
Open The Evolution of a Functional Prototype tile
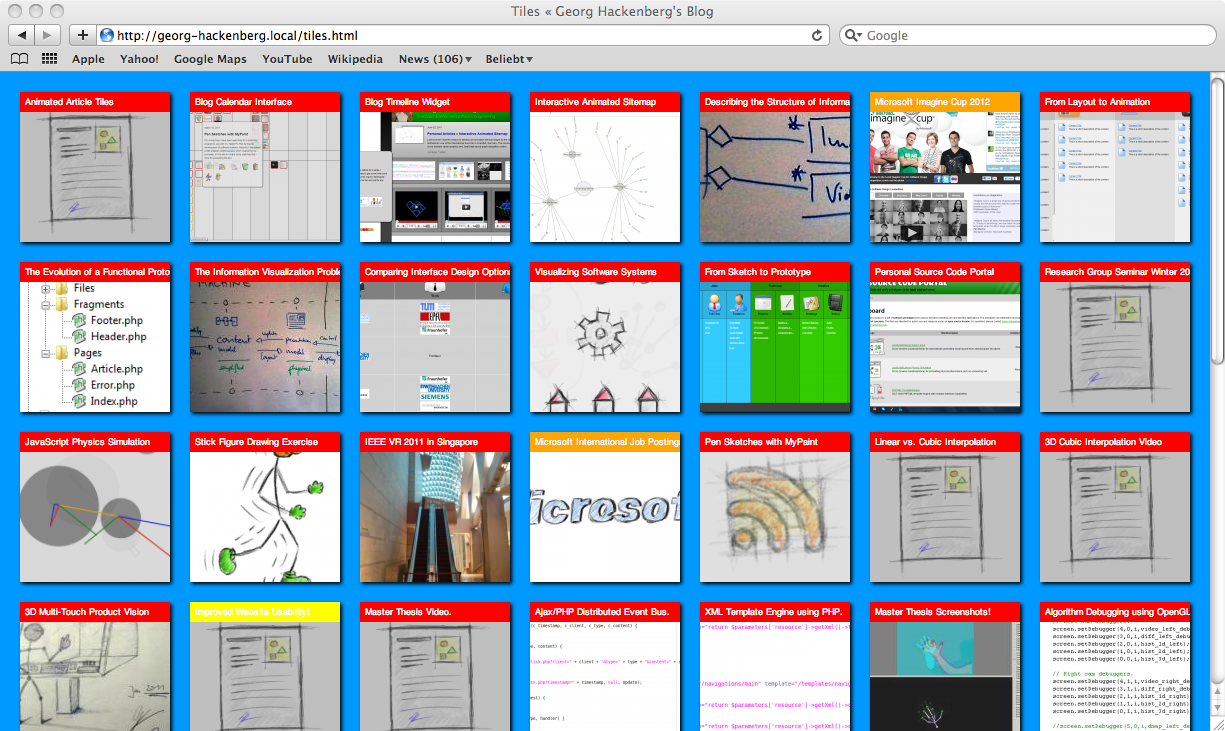pyautogui.click(x=95, y=337)
